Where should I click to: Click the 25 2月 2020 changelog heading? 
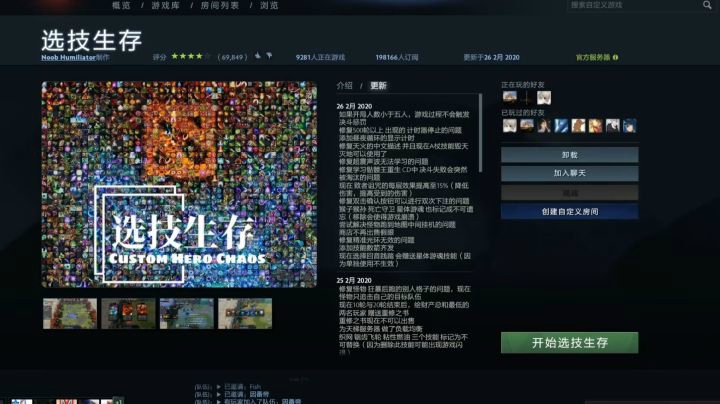[354, 281]
